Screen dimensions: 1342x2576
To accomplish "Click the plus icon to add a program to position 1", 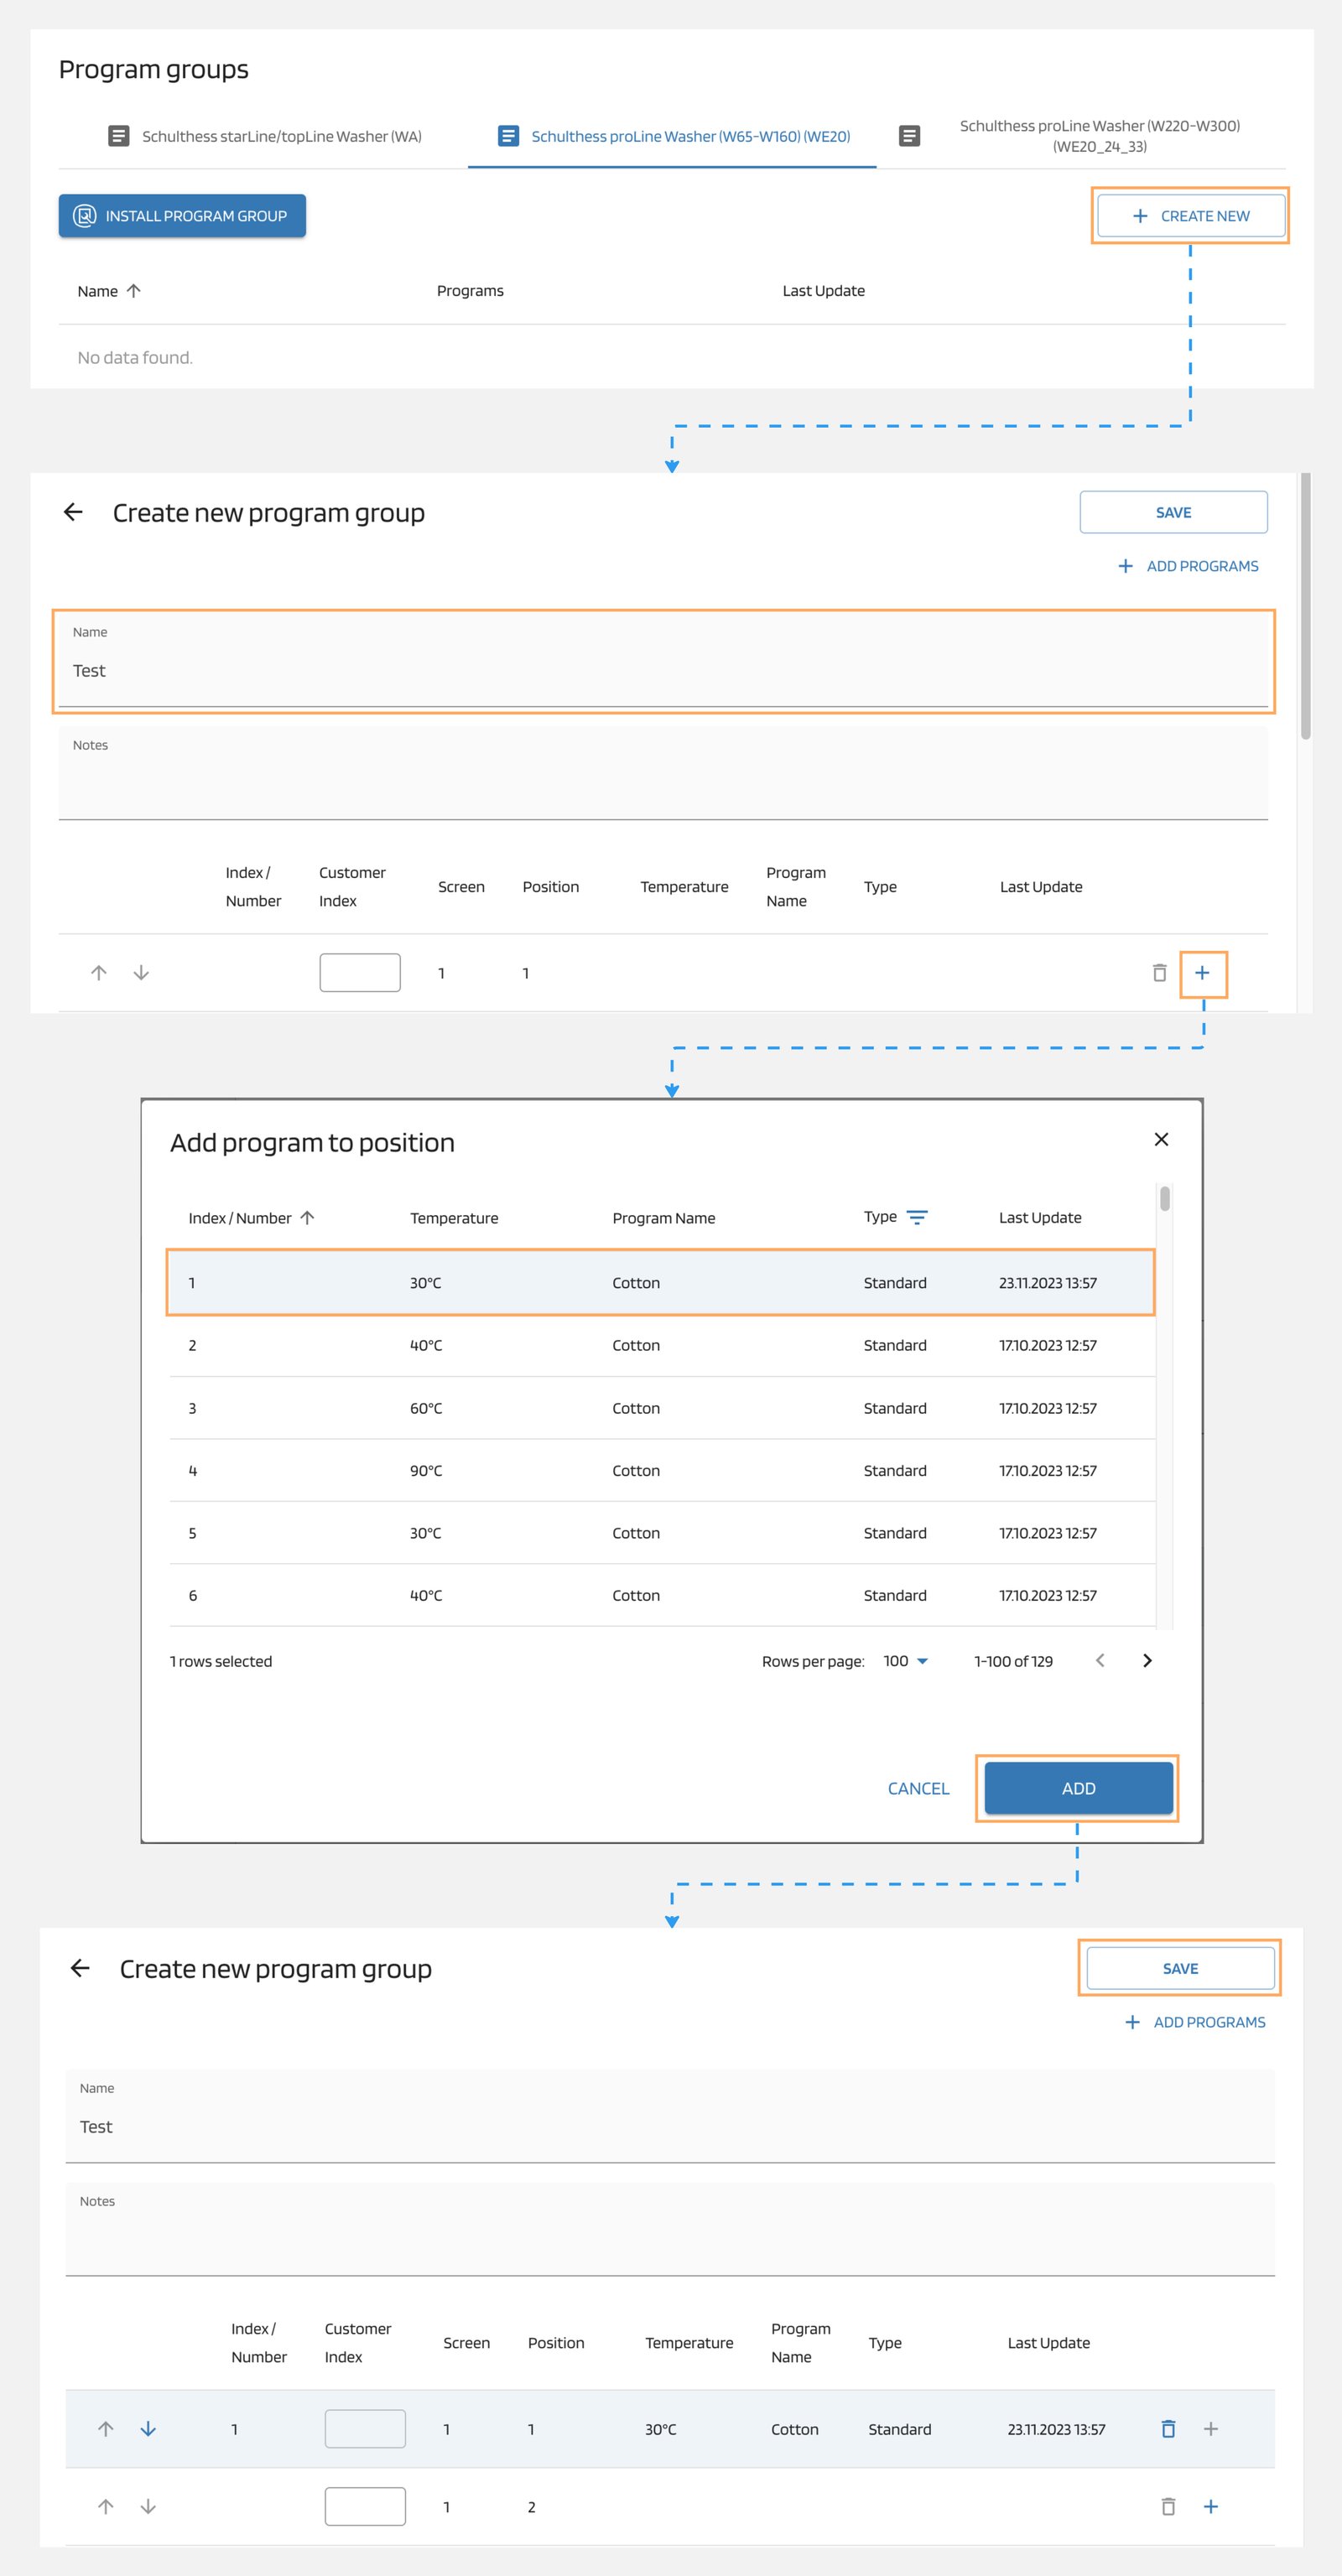I will pos(1203,972).
